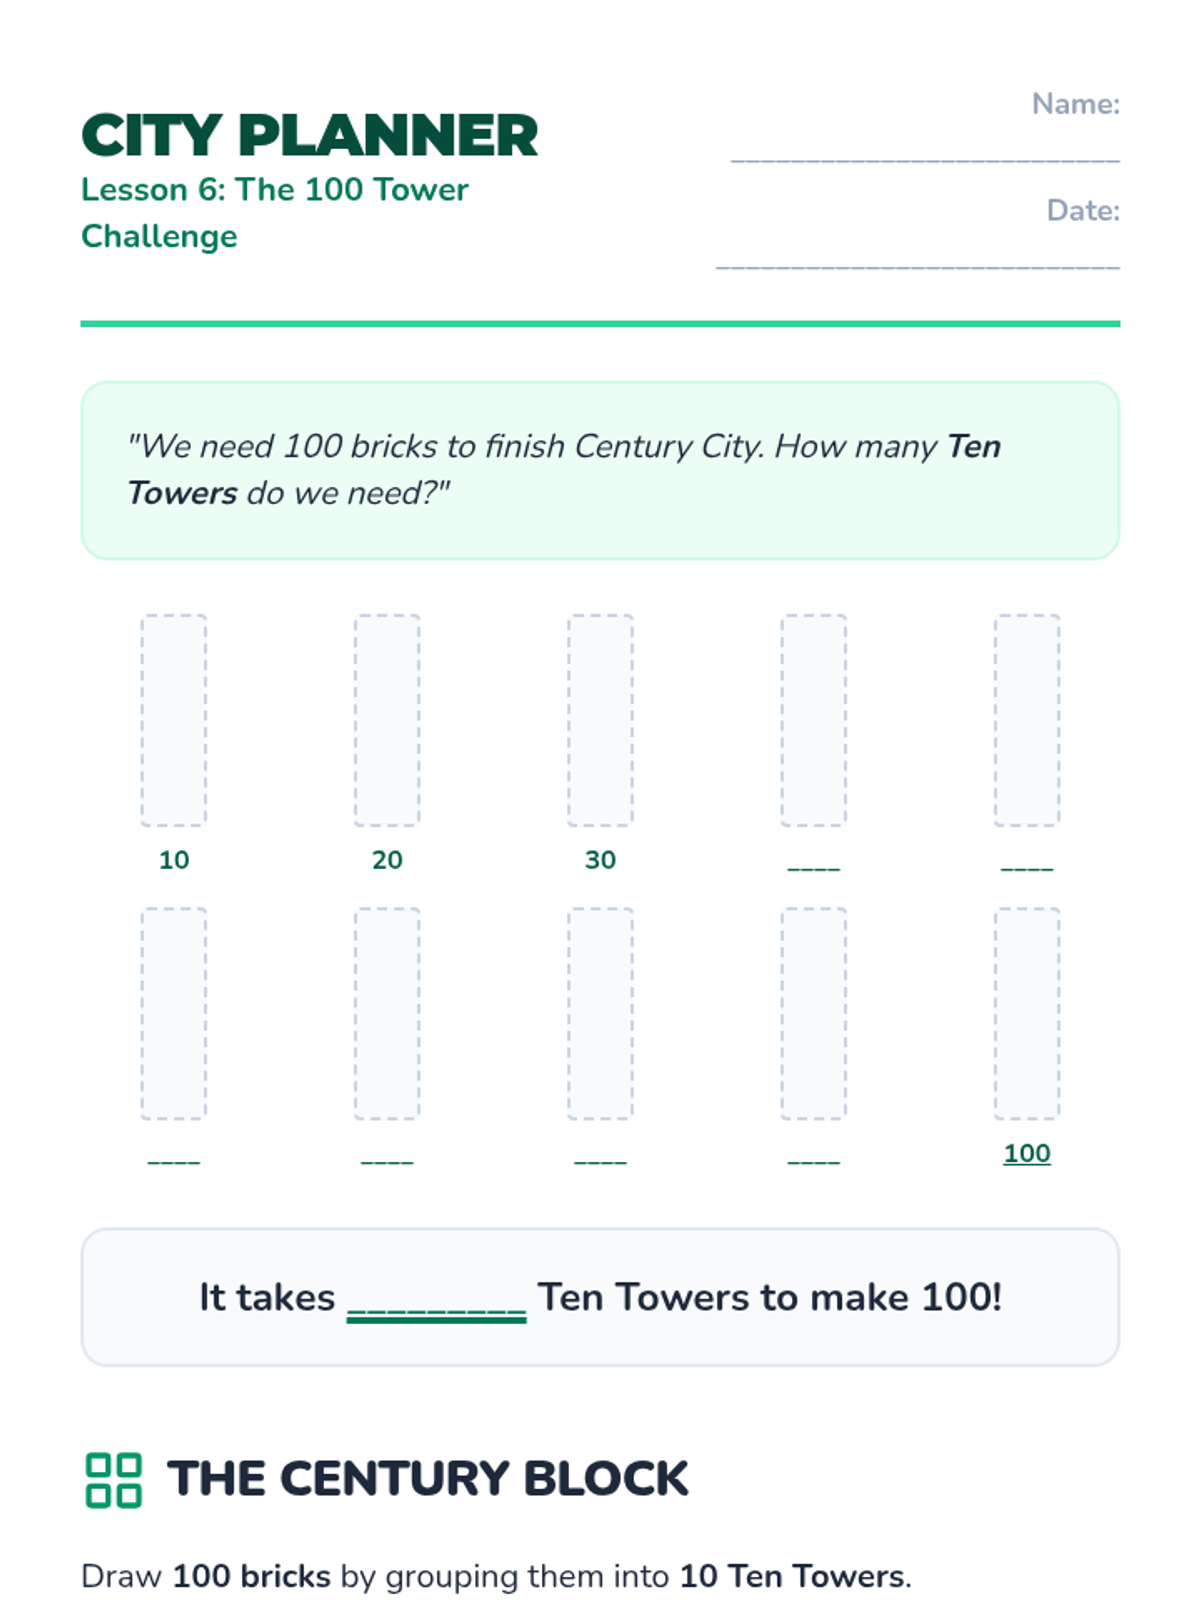Click the 'Lesson 6: The 100 Tower Challenge' subtitle
The image size is (1200, 1600).
pyautogui.click(x=275, y=213)
